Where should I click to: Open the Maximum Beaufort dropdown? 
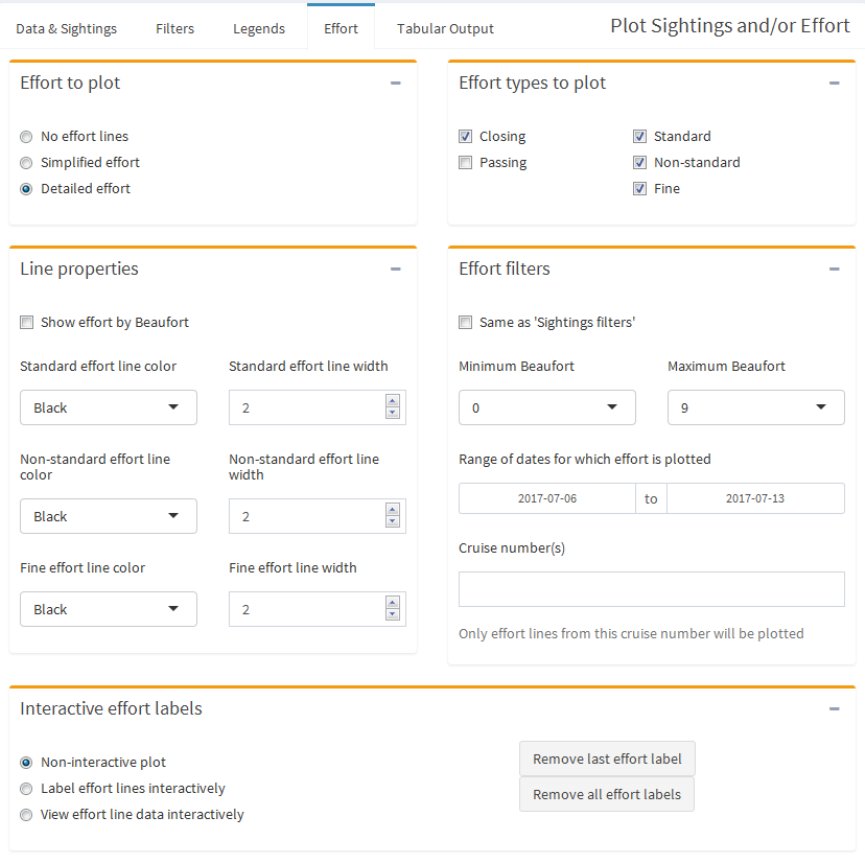pyautogui.click(x=756, y=408)
